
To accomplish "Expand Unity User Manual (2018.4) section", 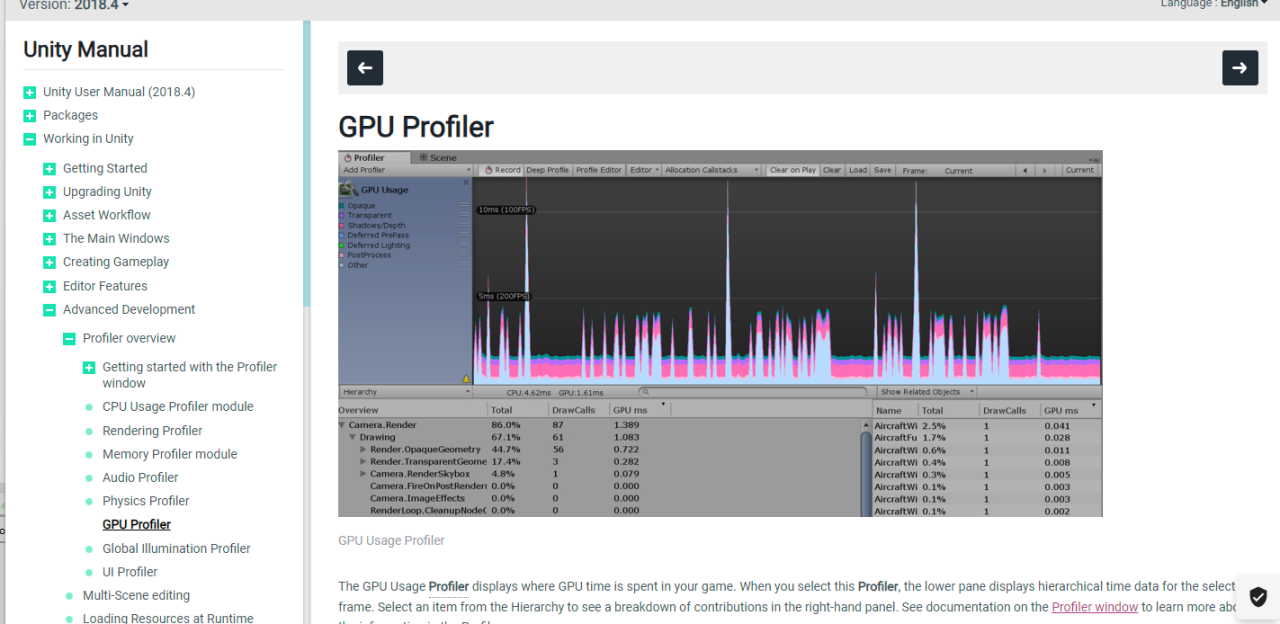I will coord(30,92).
